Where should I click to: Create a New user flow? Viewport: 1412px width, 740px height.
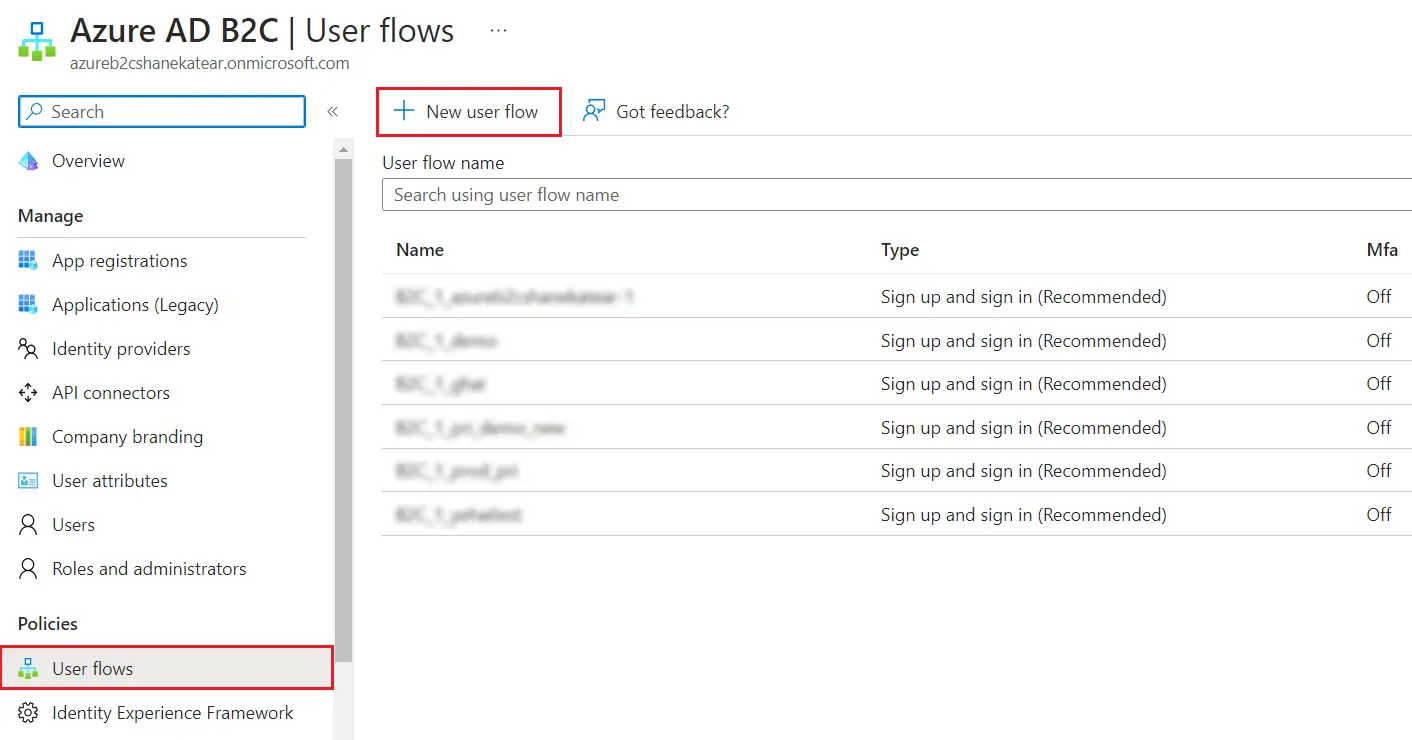click(x=469, y=112)
